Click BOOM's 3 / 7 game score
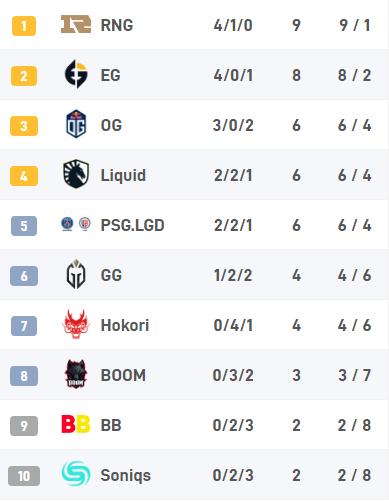Screen dimensions: 389x501 click(354, 375)
